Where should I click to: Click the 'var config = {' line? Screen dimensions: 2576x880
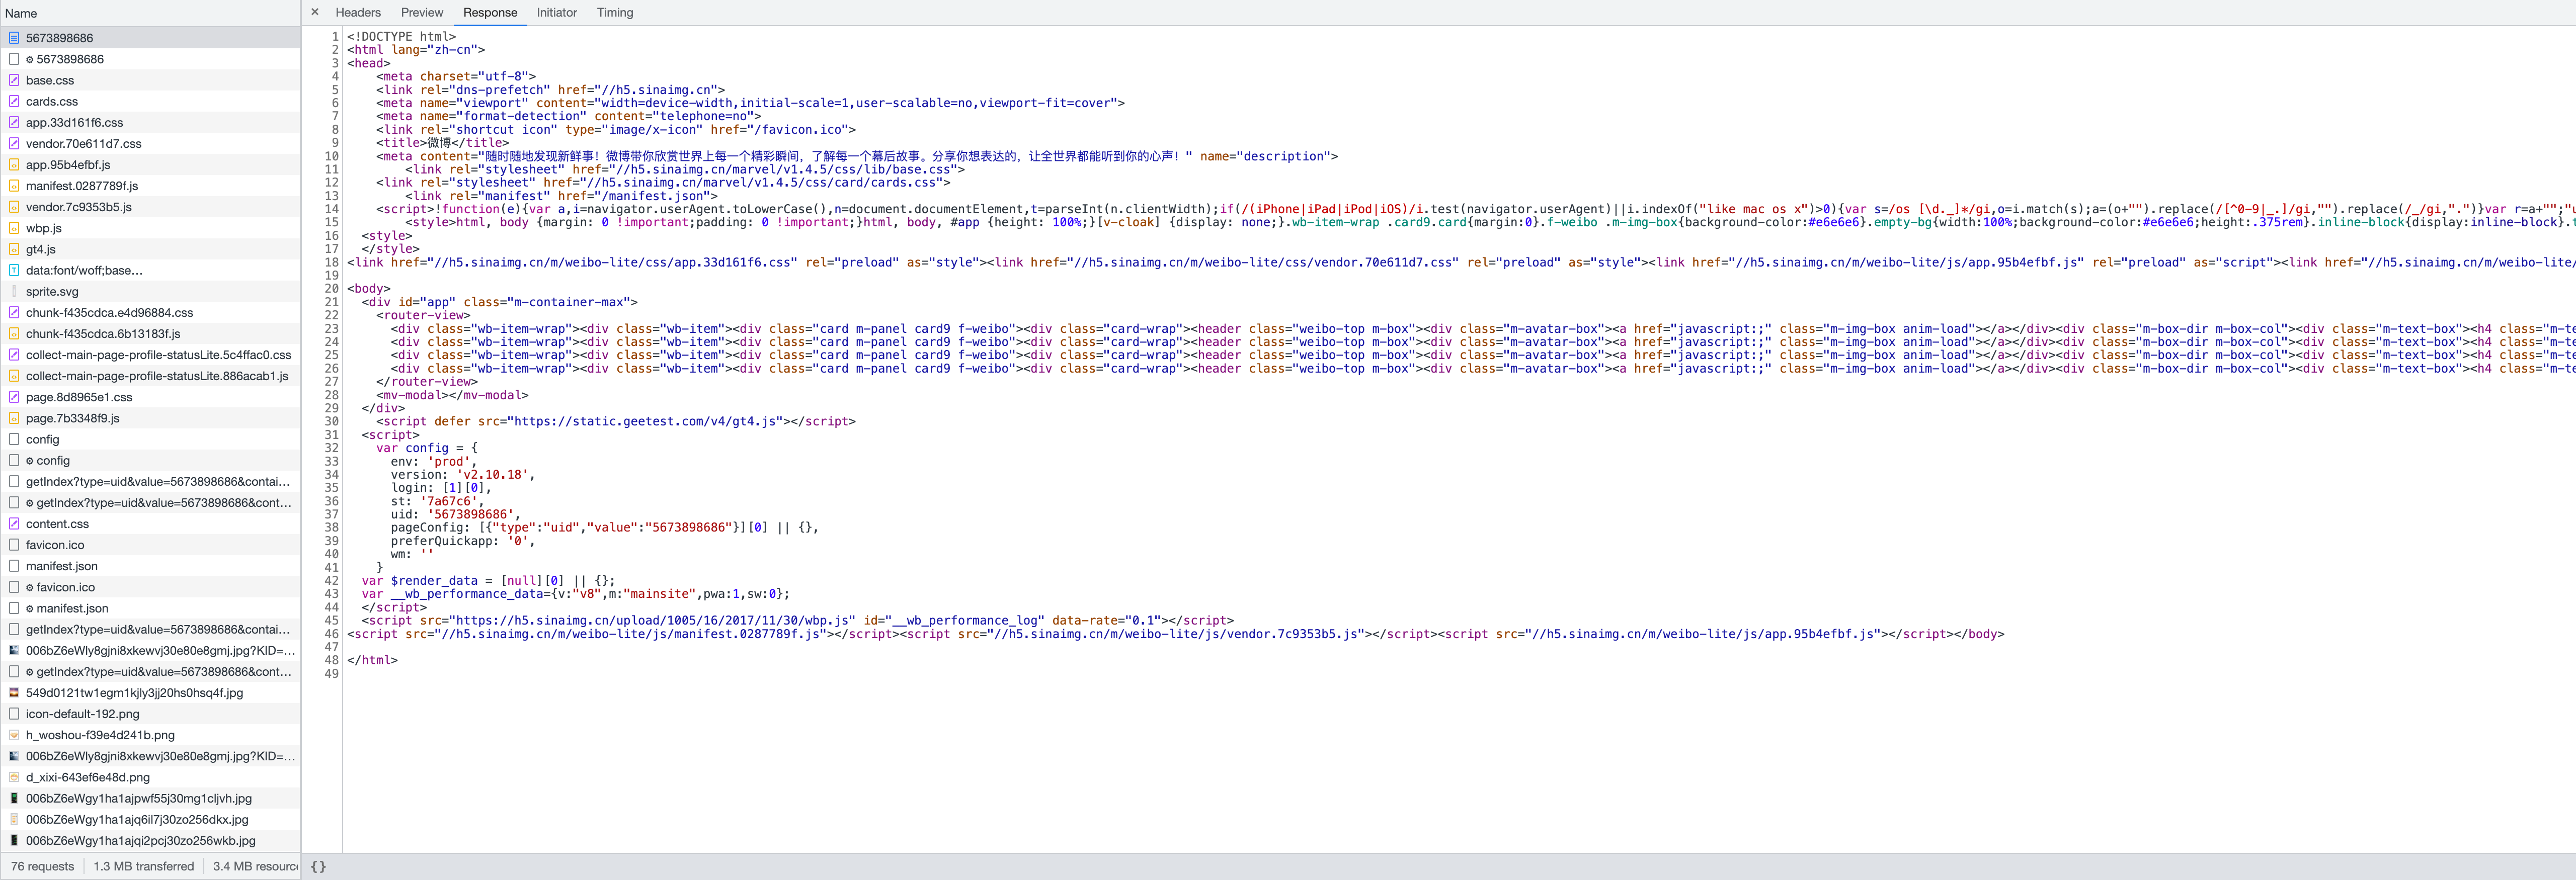(427, 448)
